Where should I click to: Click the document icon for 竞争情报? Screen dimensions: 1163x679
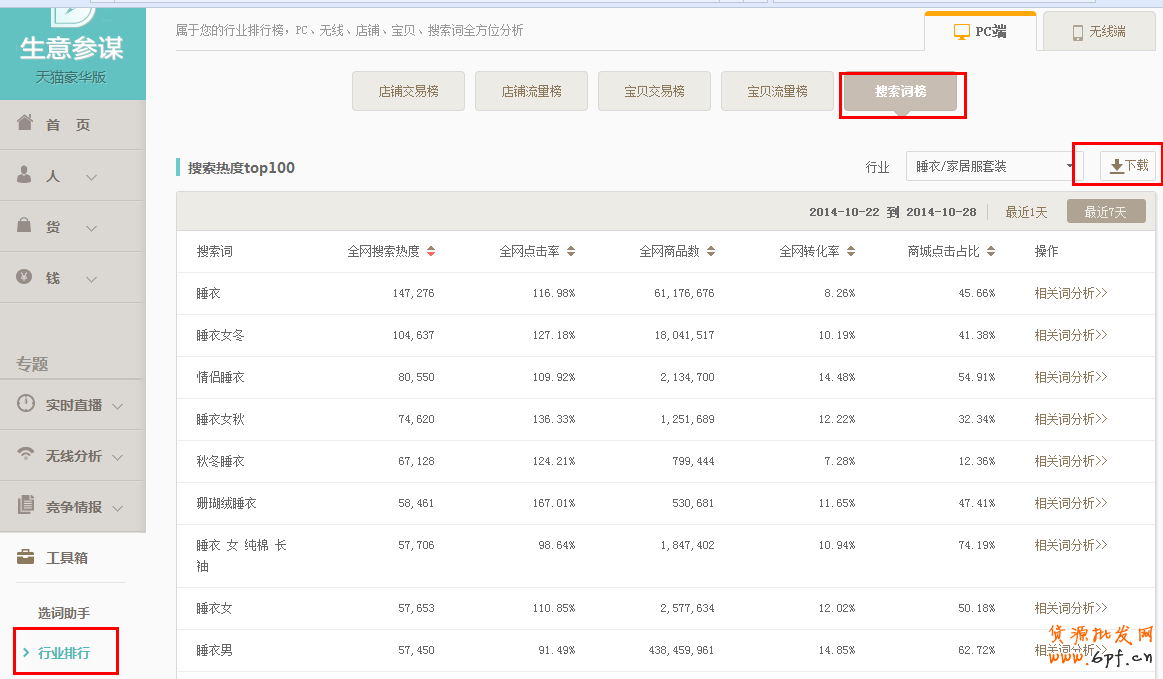tap(27, 506)
